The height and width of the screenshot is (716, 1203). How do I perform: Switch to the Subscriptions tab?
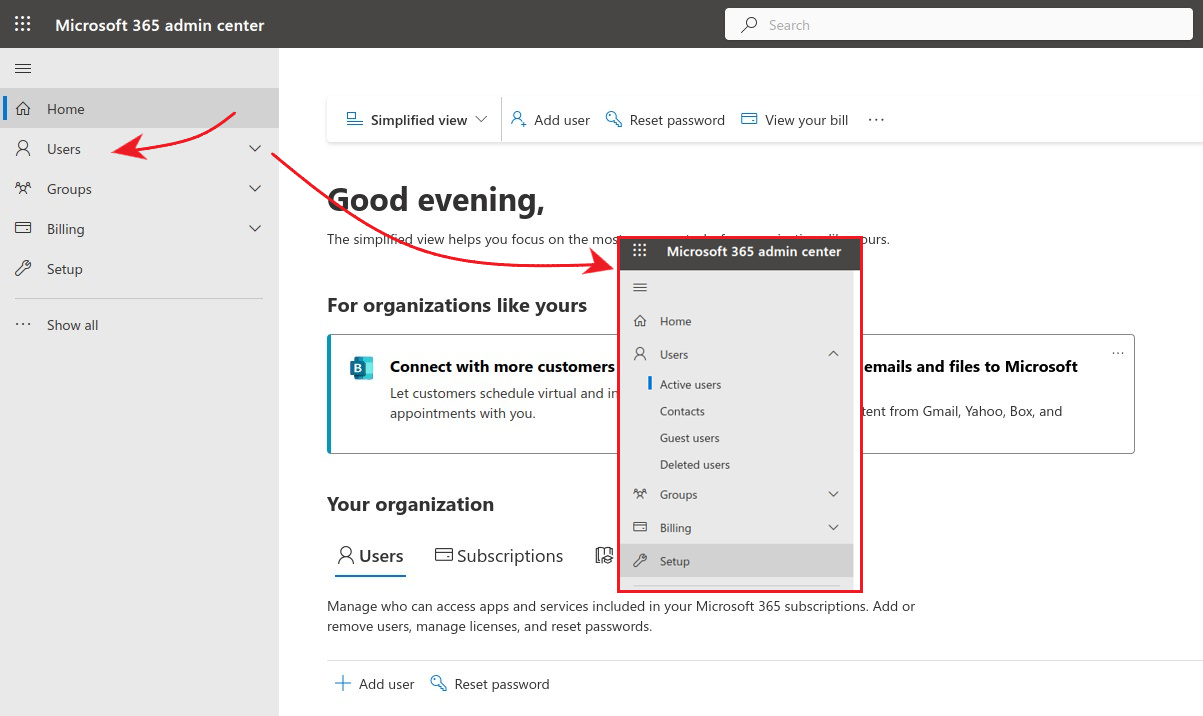click(499, 556)
